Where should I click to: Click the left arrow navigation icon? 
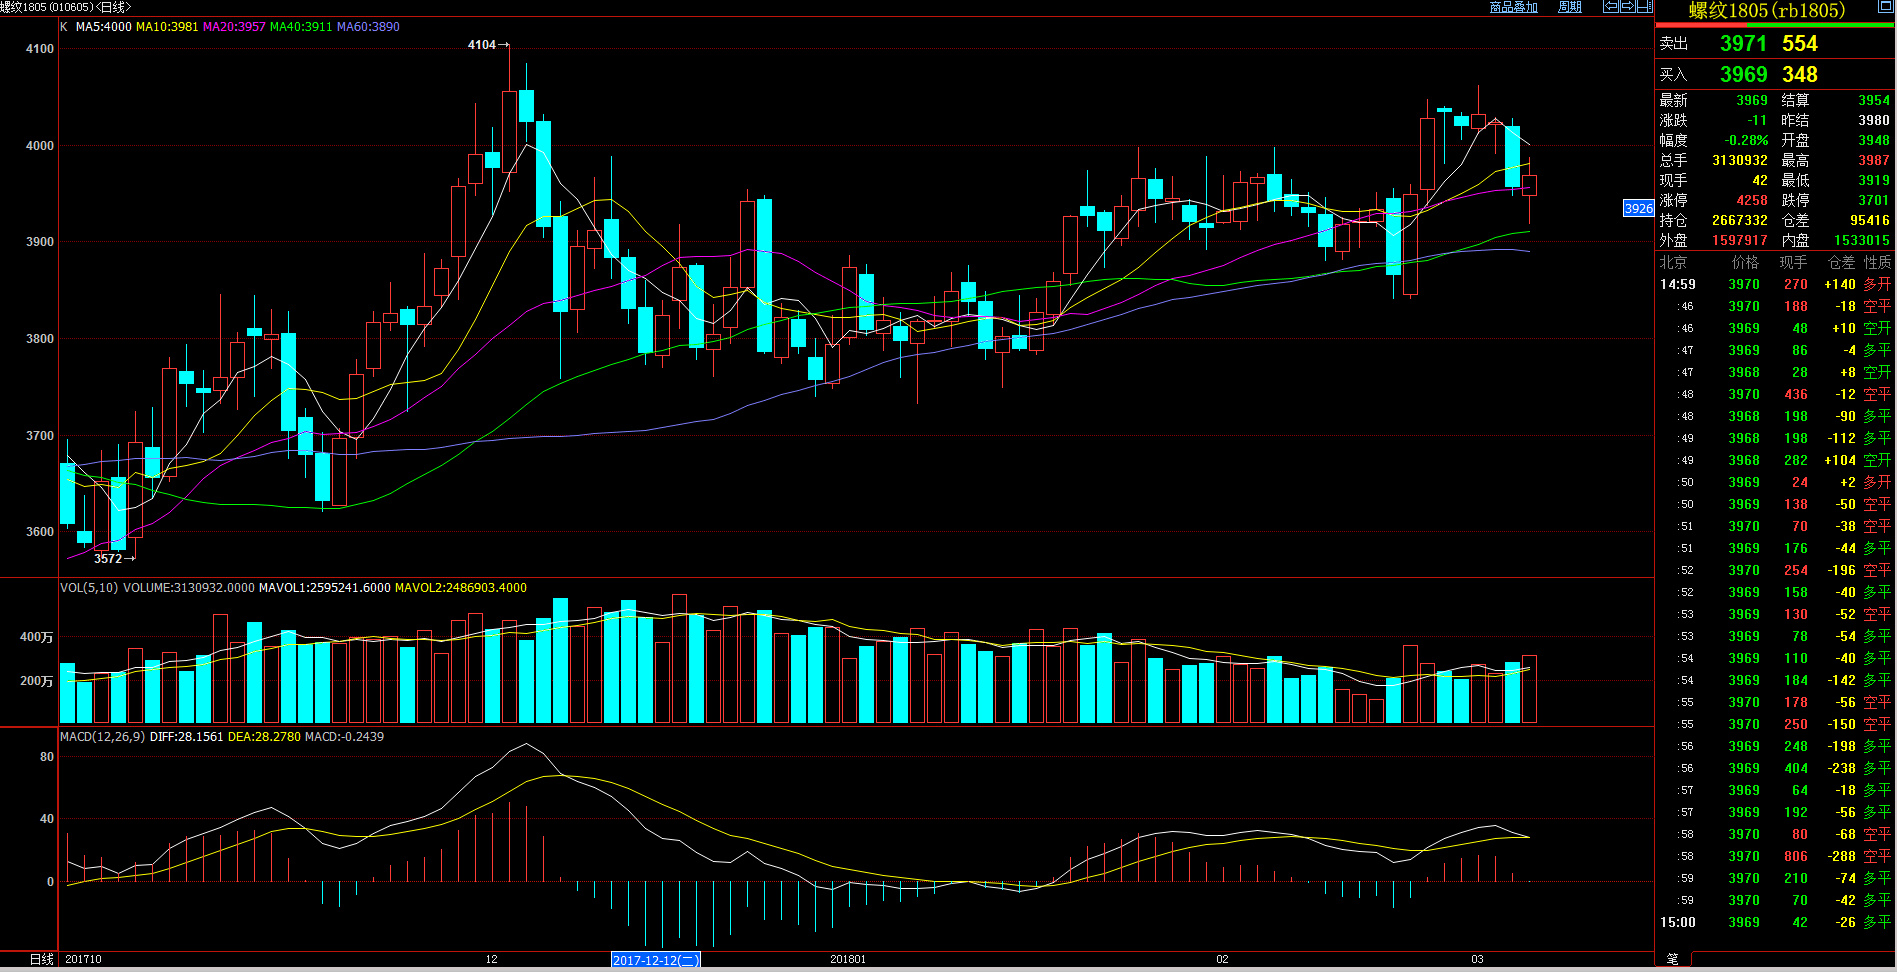pos(1610,7)
